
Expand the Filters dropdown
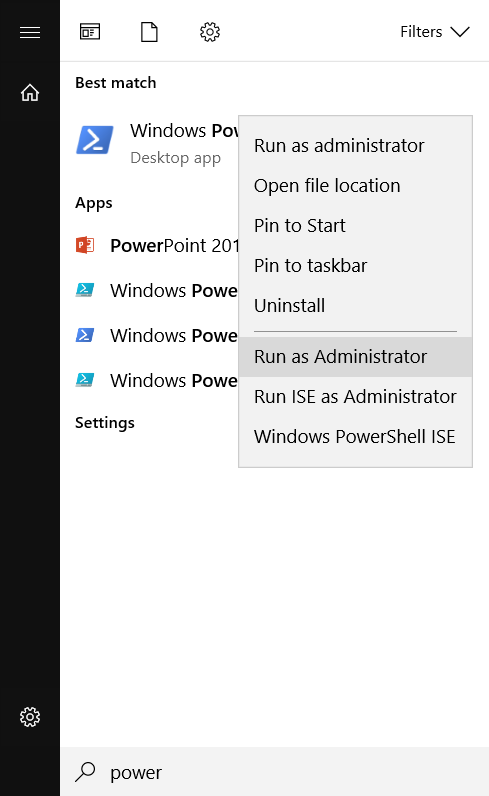(435, 32)
